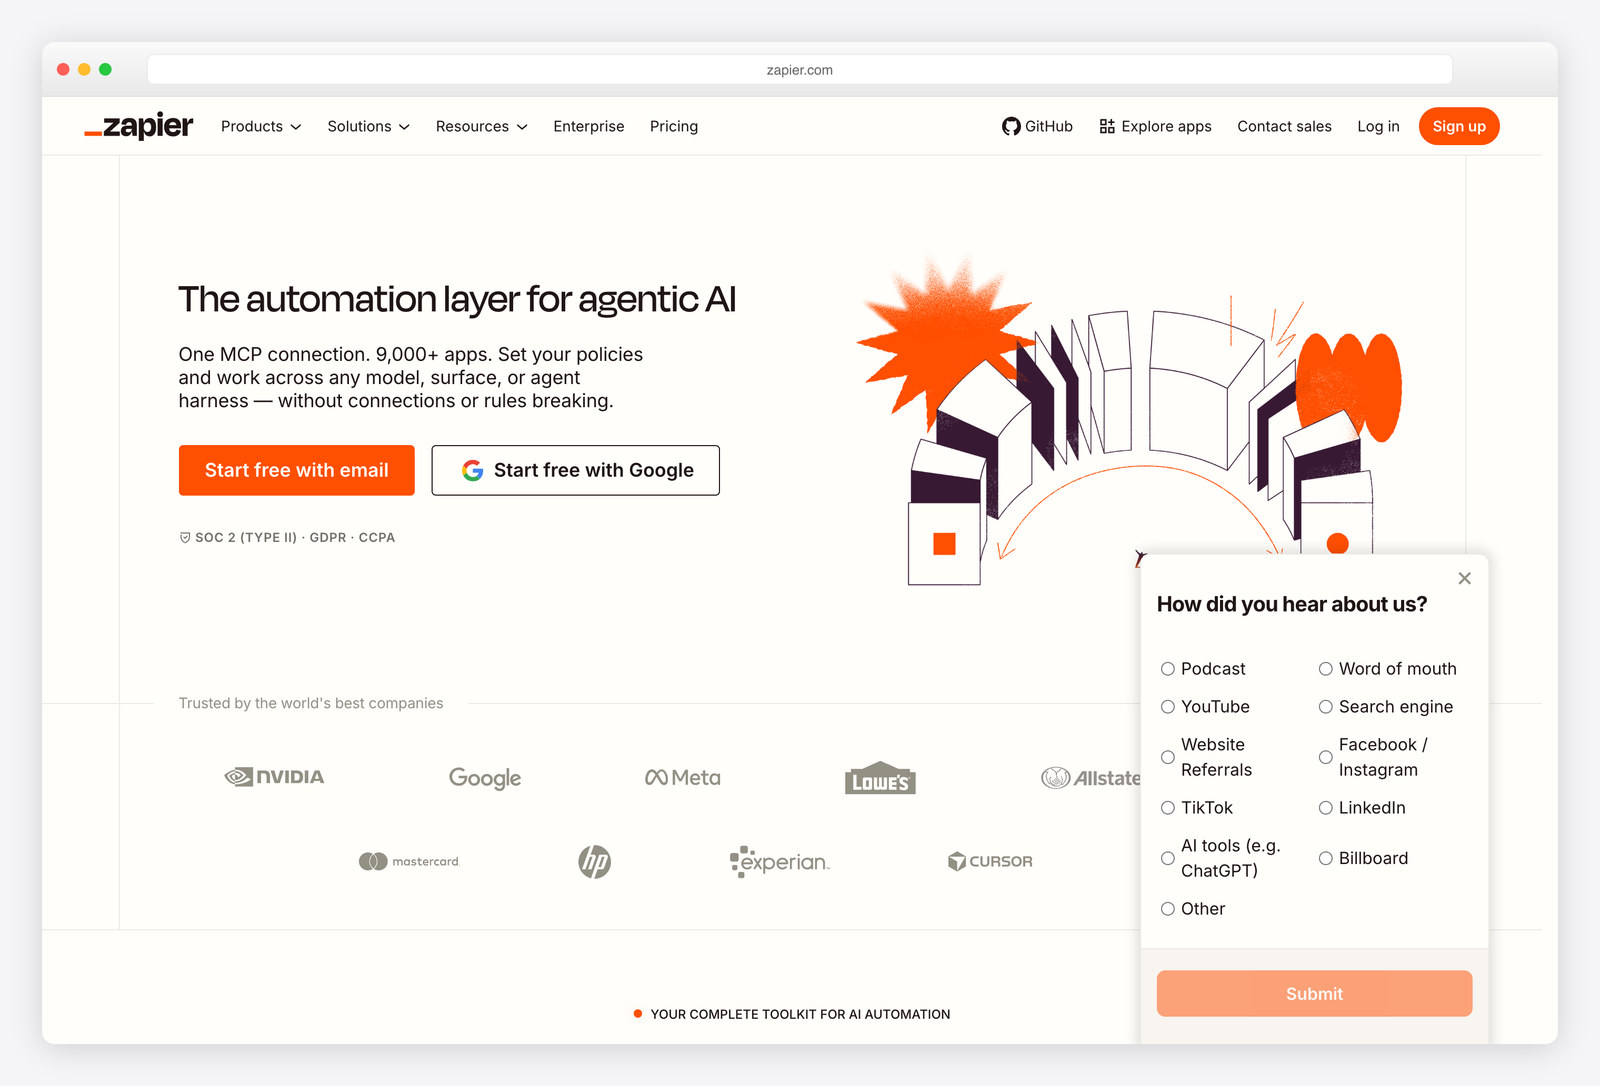Choose the YouTube radio button
This screenshot has width=1600, height=1086.
tap(1167, 707)
